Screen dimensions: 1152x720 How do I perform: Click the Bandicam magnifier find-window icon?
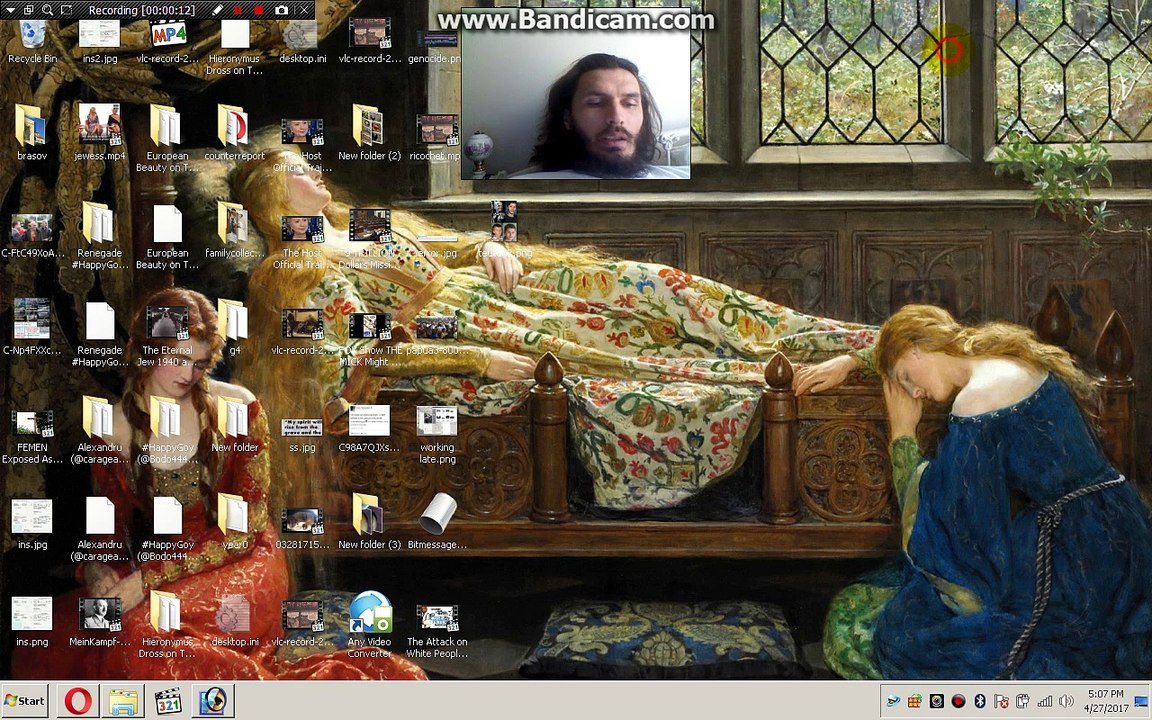pos(48,10)
